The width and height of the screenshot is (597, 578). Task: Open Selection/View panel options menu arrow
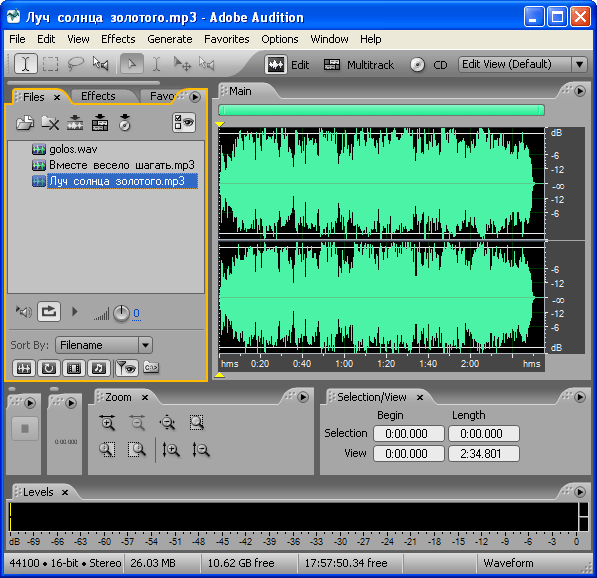[579, 397]
